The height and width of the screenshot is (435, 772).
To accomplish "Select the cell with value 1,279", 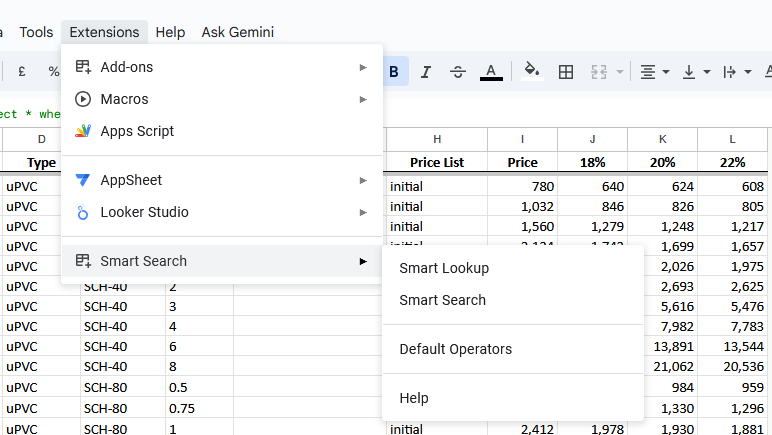I will tap(592, 226).
